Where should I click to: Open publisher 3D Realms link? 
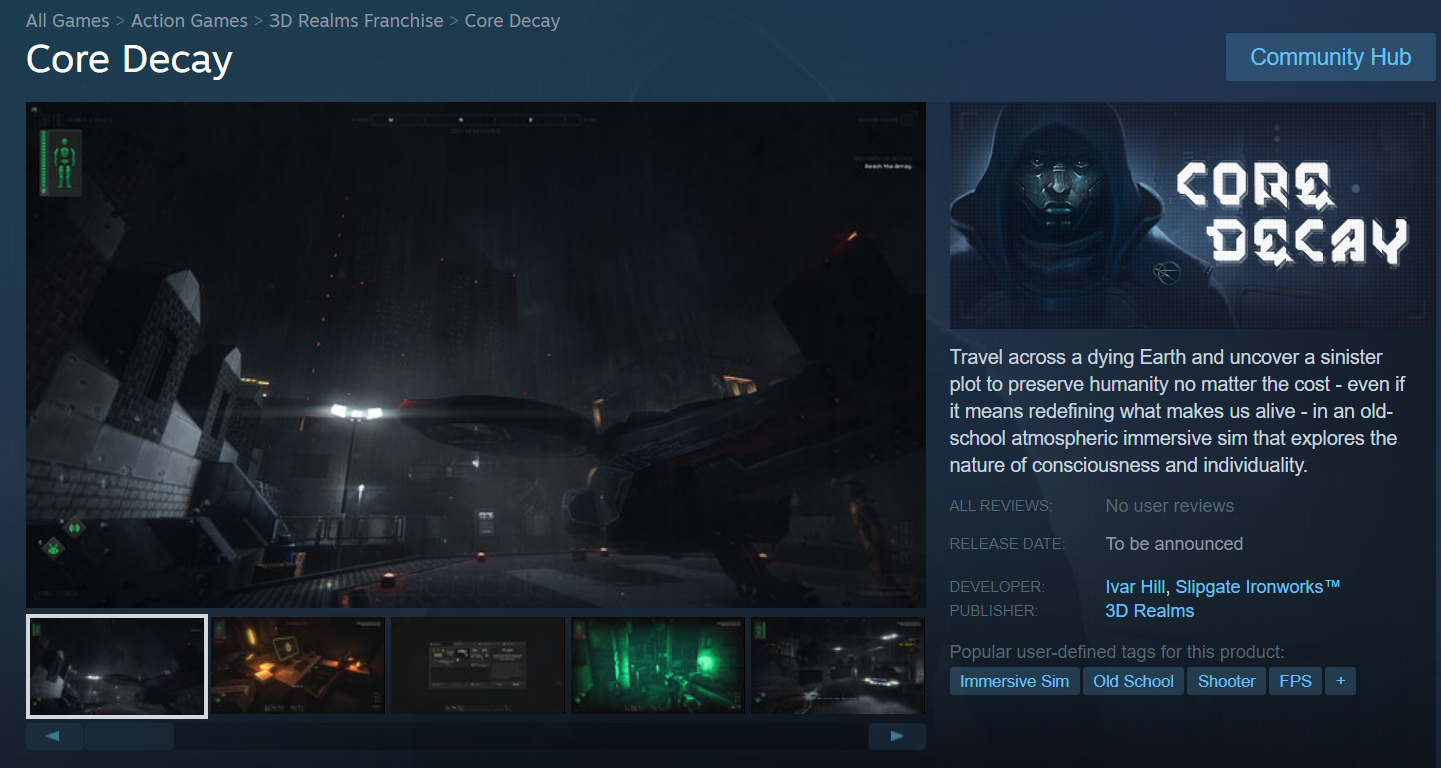[x=1150, y=611]
